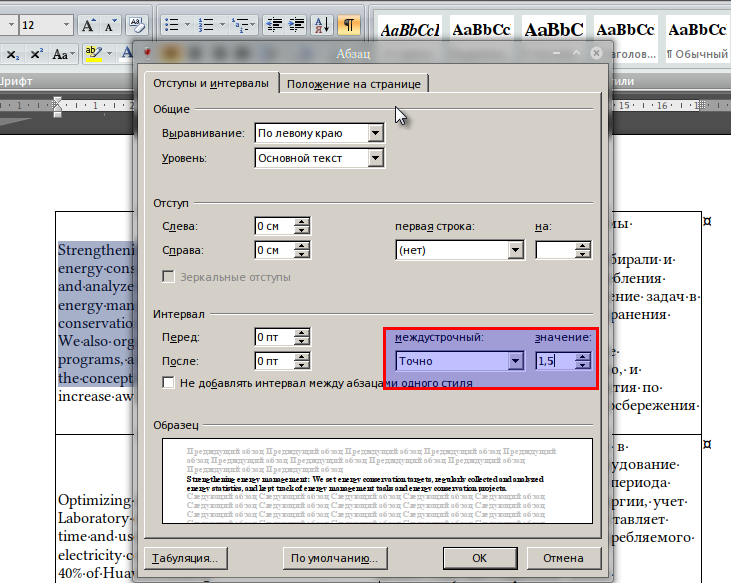Decrease the Справа indent value
Viewport: 731px width, 583px height.
[x=302, y=254]
